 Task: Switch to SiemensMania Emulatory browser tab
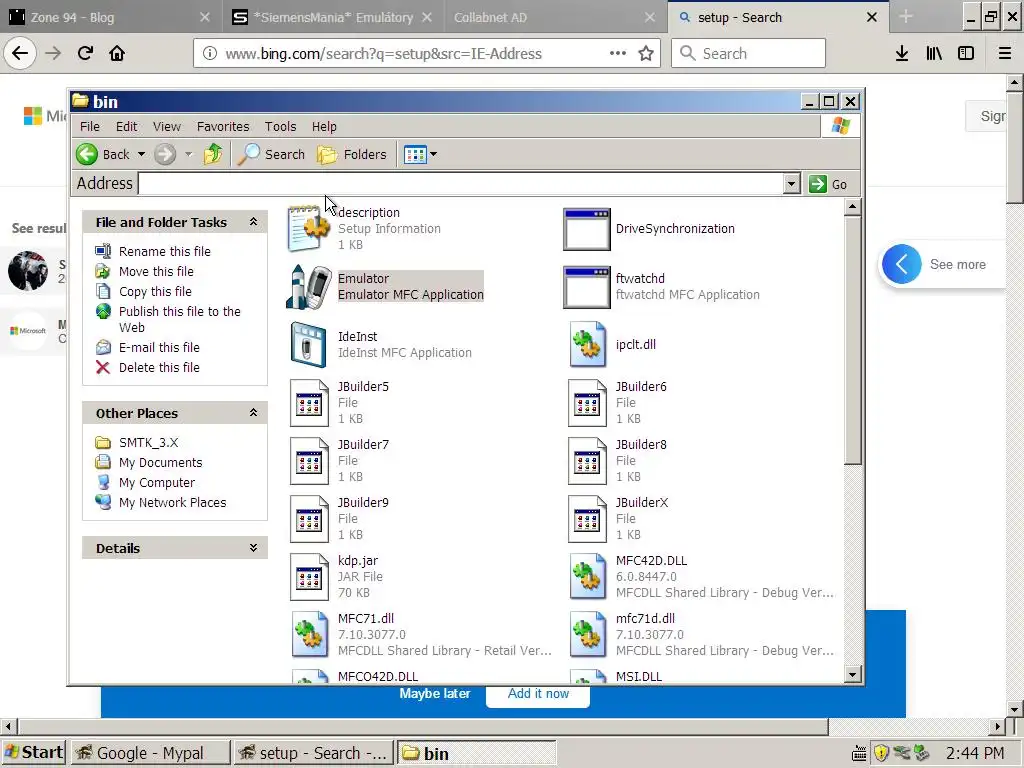(333, 18)
